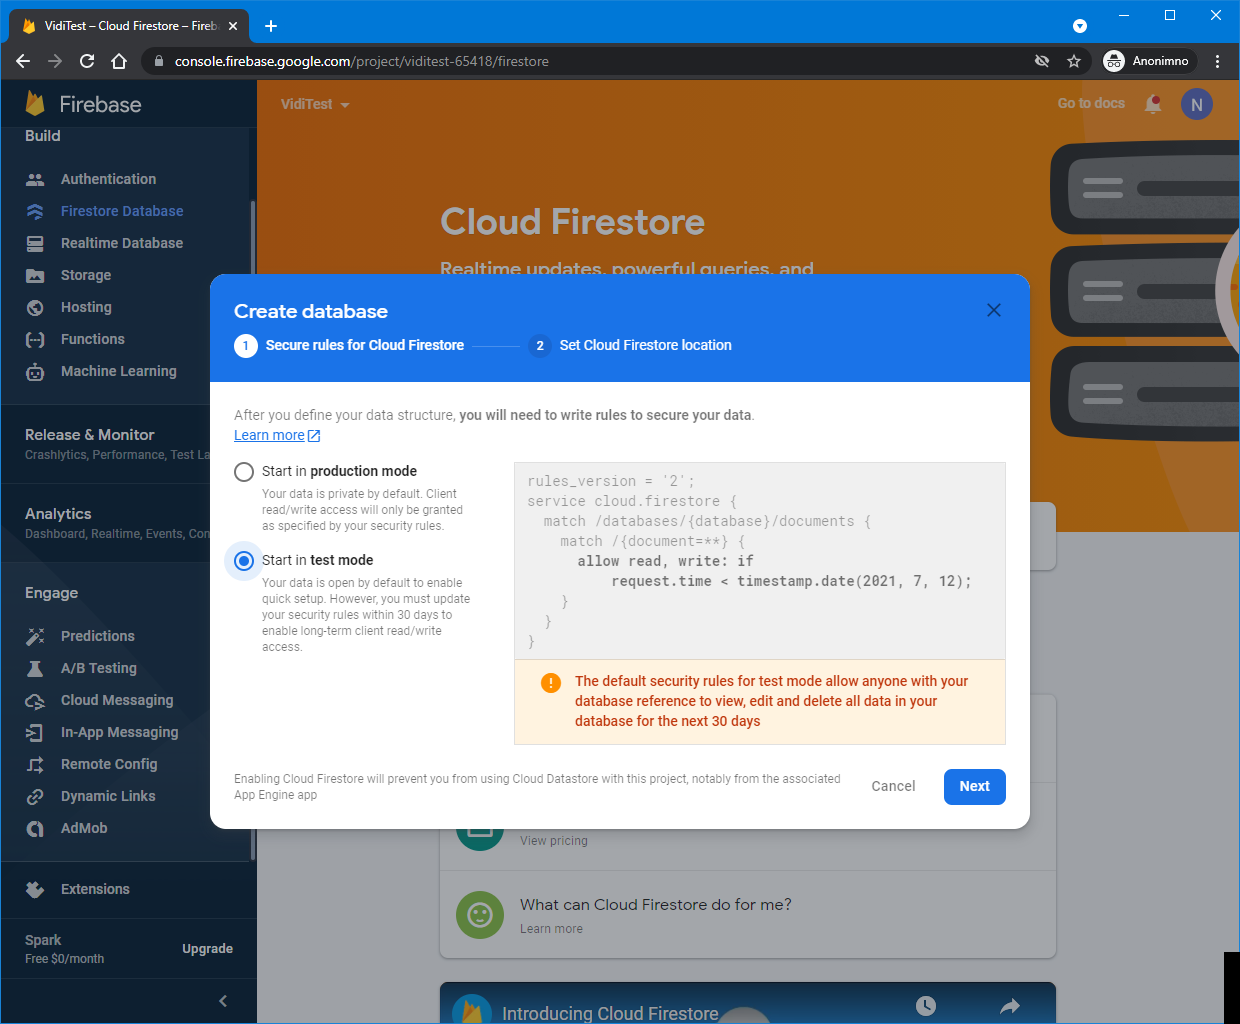Go to browser home page icon
This screenshot has height=1024, width=1240.
click(119, 61)
